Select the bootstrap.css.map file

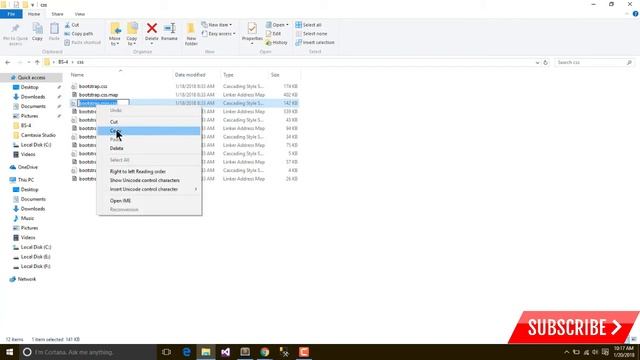point(98,95)
